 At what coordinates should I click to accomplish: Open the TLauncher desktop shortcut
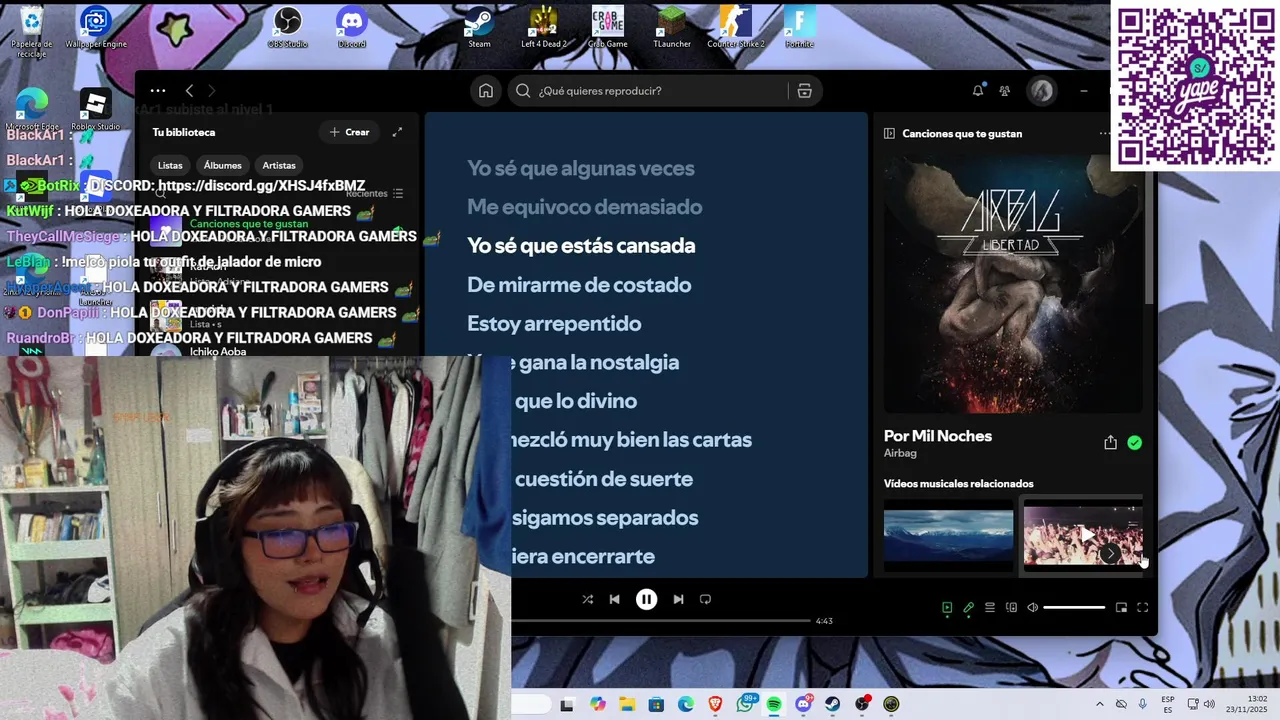pyautogui.click(x=672, y=28)
